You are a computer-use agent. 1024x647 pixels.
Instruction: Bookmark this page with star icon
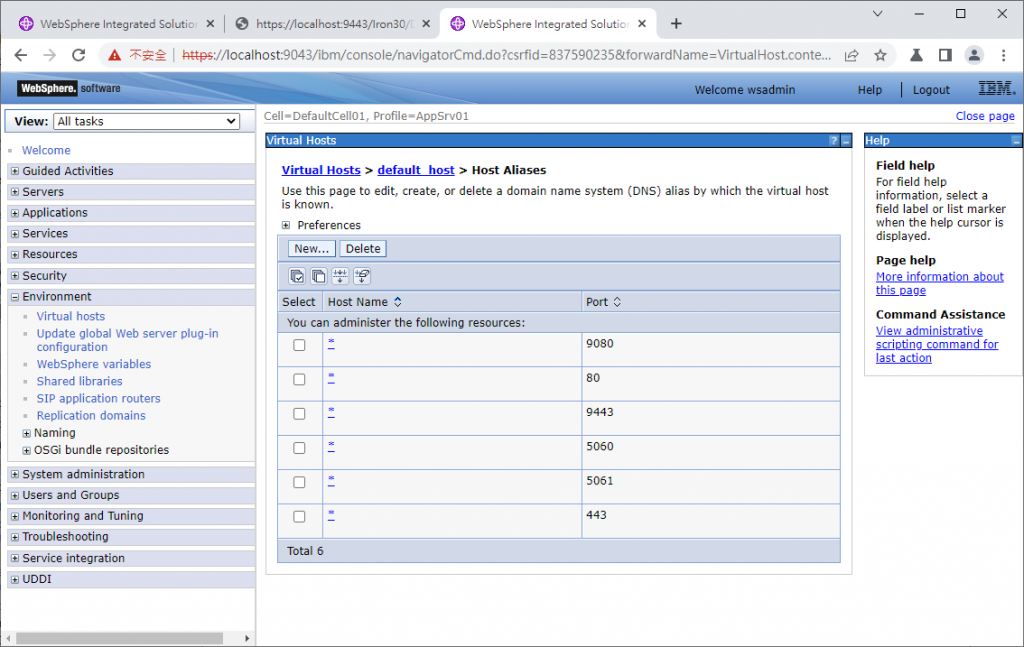tap(880, 55)
